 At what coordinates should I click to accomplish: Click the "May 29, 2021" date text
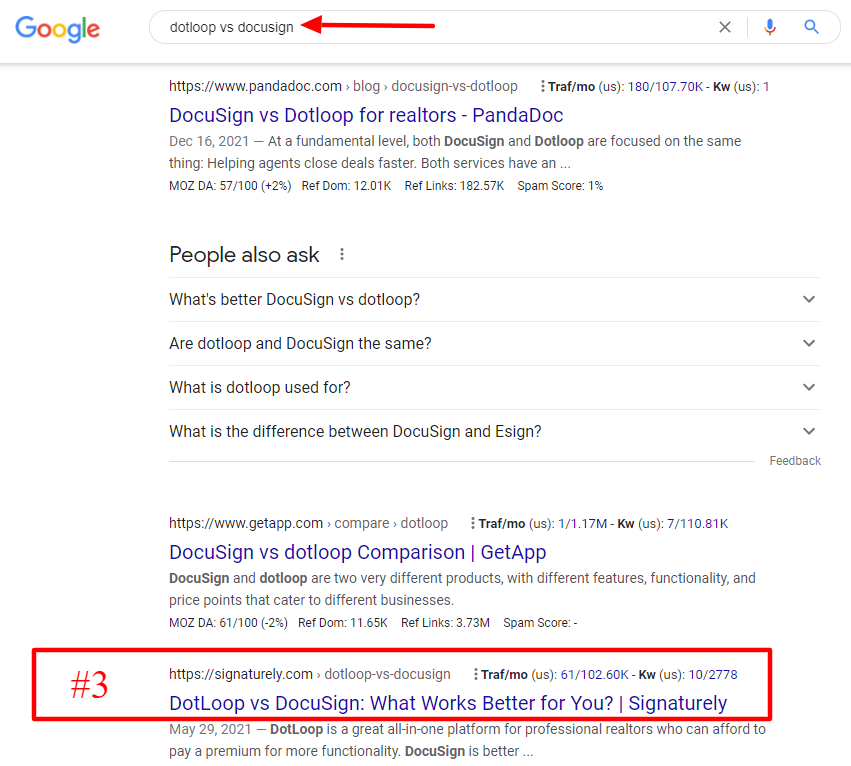[210, 729]
